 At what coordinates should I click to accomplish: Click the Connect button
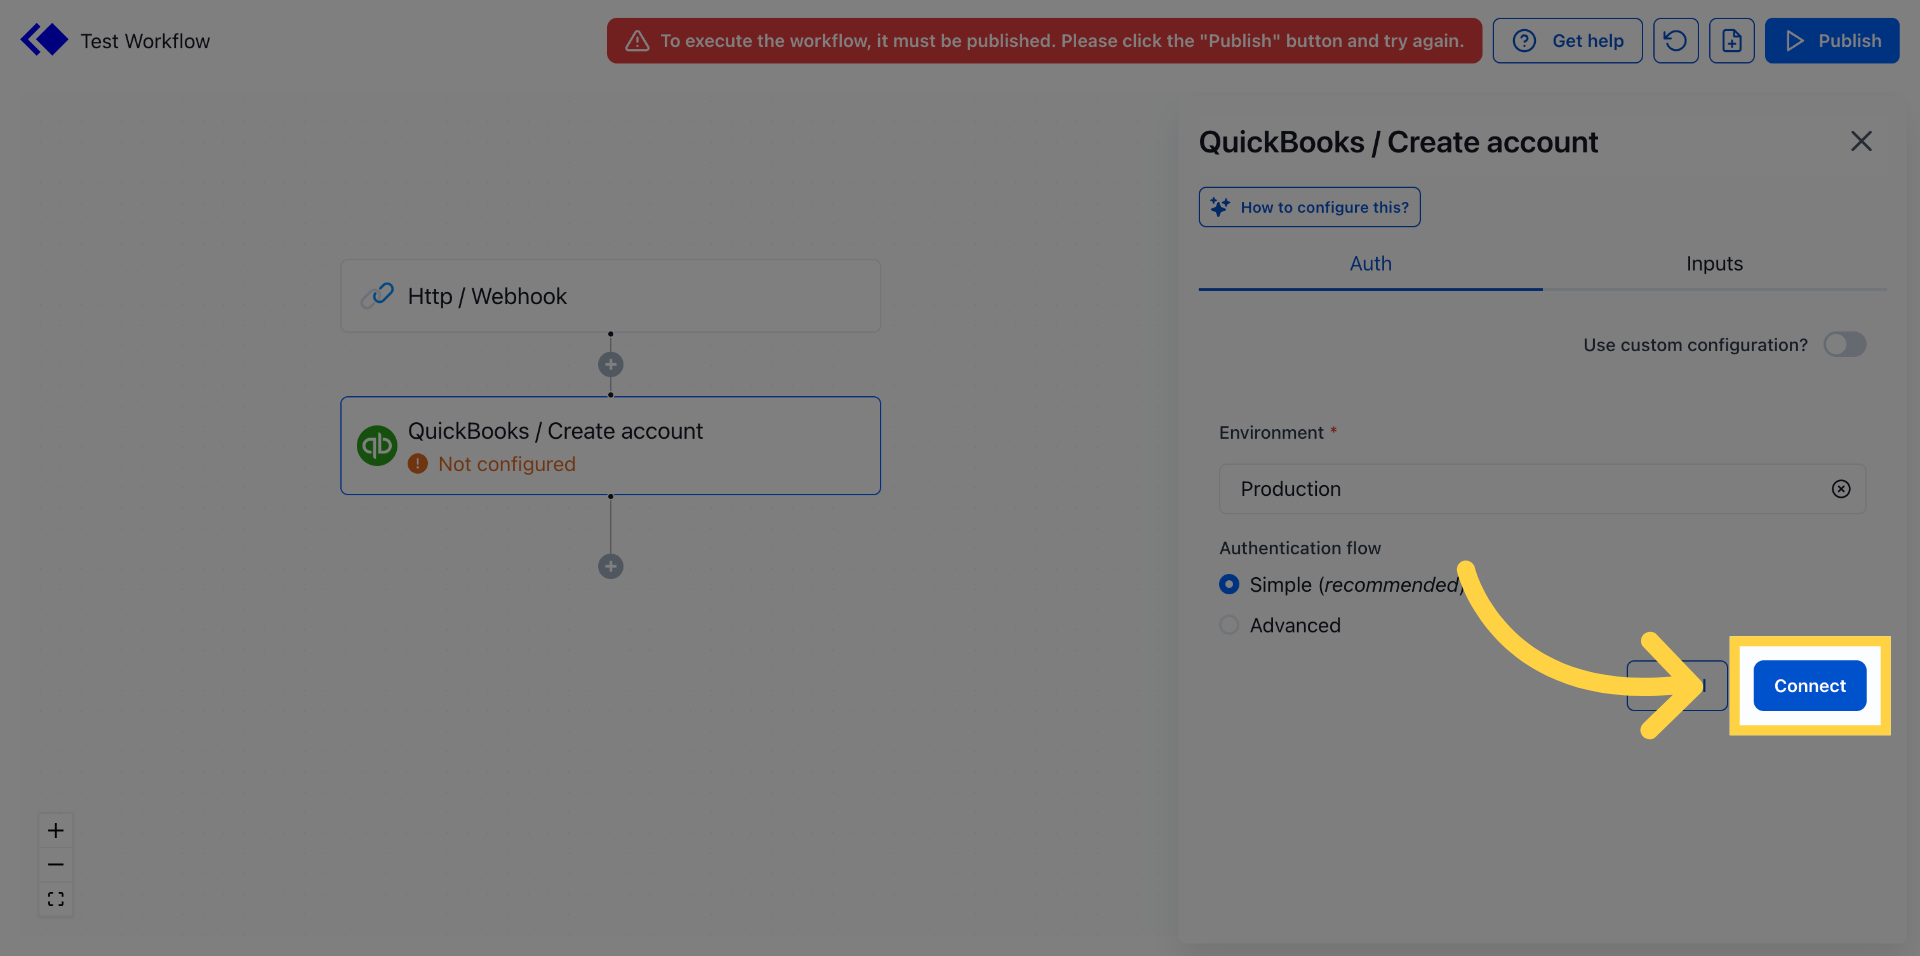click(1809, 685)
